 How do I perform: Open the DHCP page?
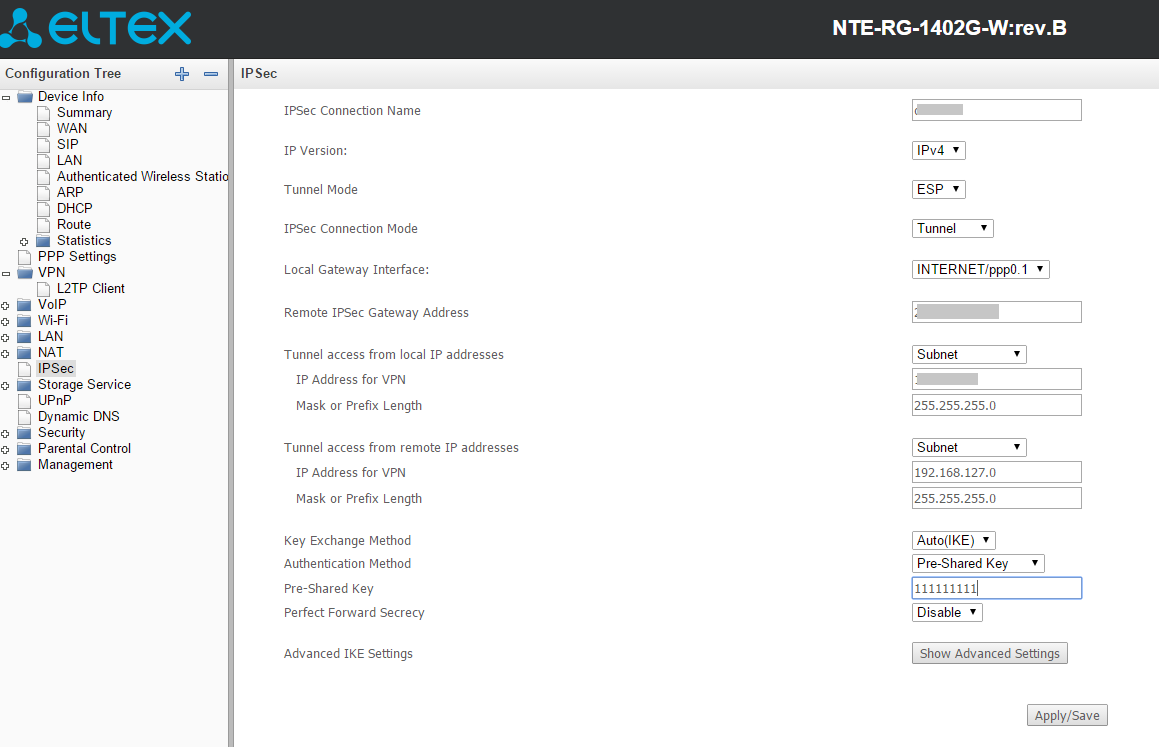click(x=75, y=208)
